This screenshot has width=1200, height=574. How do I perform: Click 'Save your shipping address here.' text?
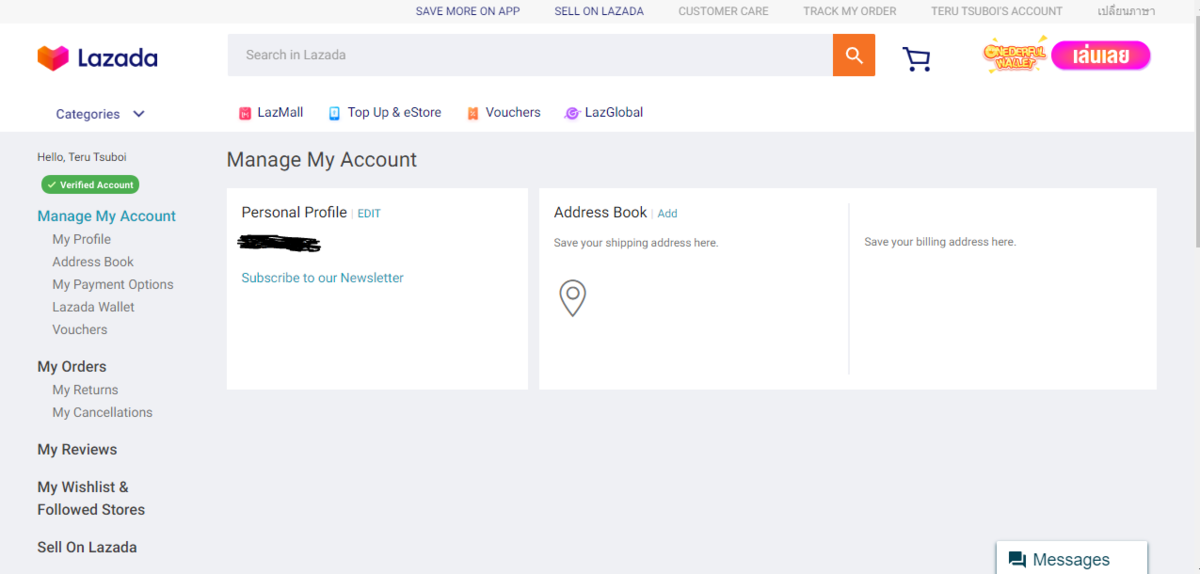coord(636,243)
